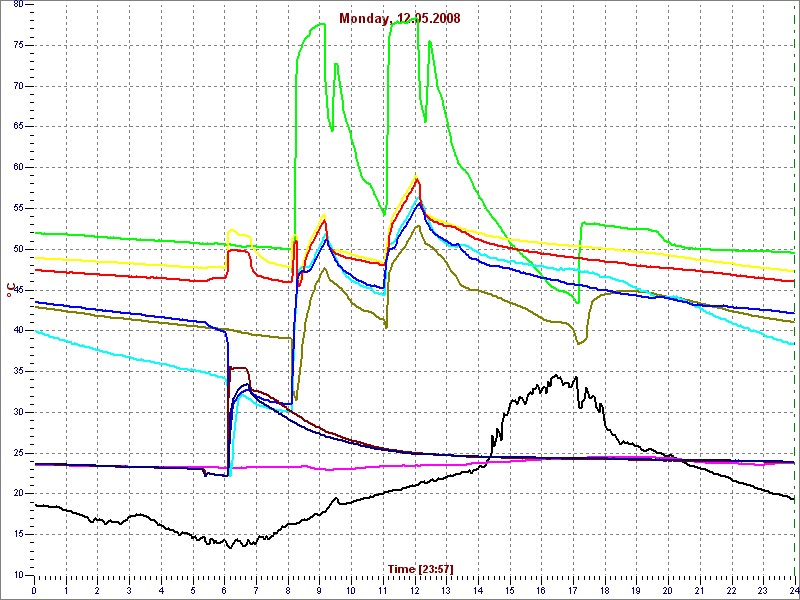This screenshot has height=600, width=800.
Task: Select the y-axis temperature label 55
Action: coord(18,208)
